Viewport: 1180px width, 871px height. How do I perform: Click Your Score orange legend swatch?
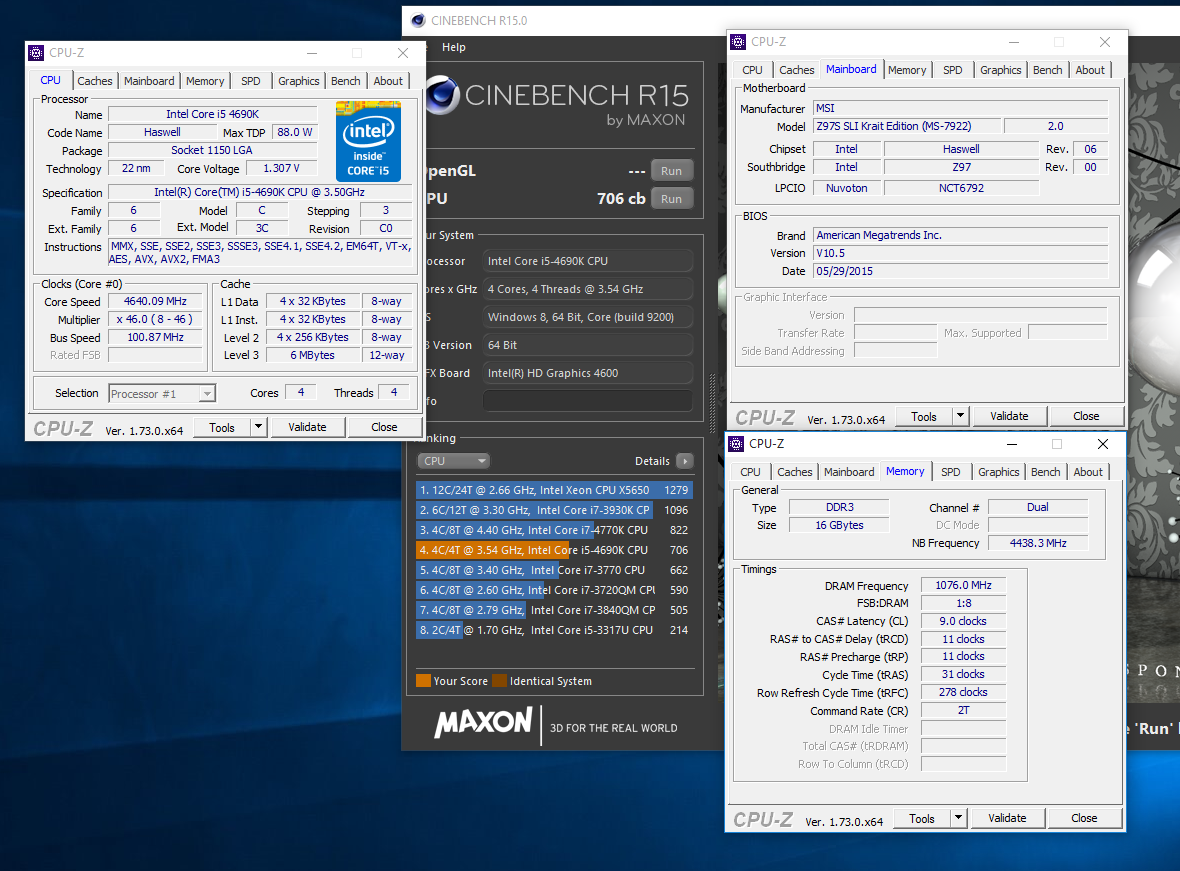tap(423, 681)
